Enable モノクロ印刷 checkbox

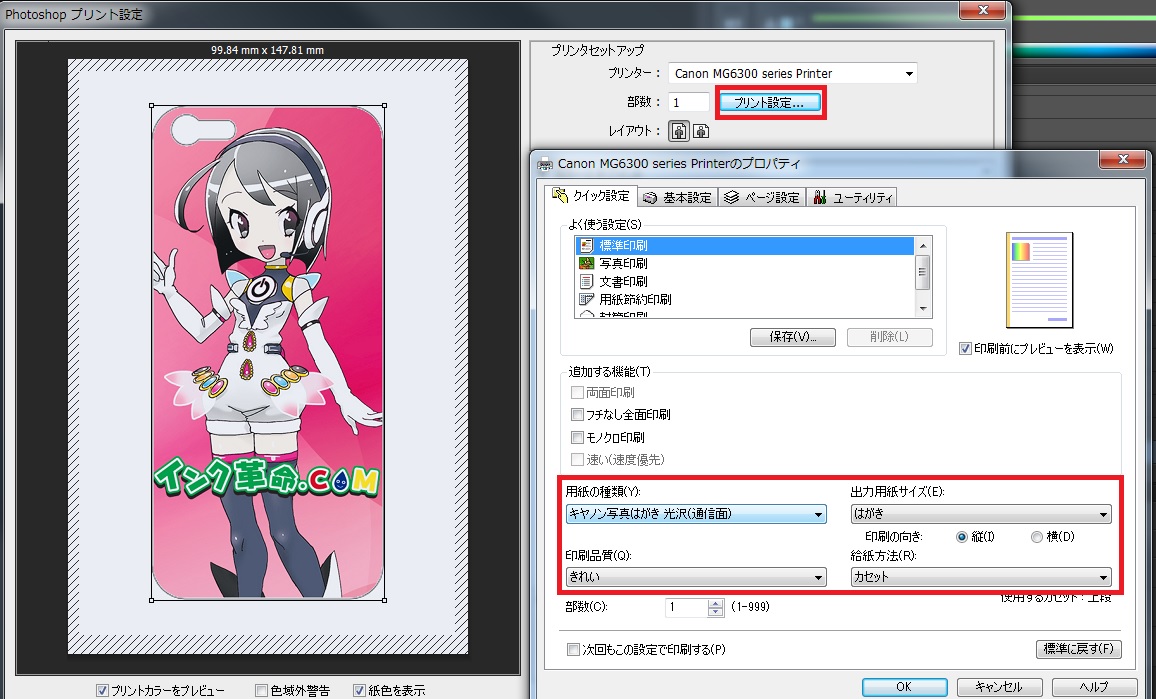577,438
